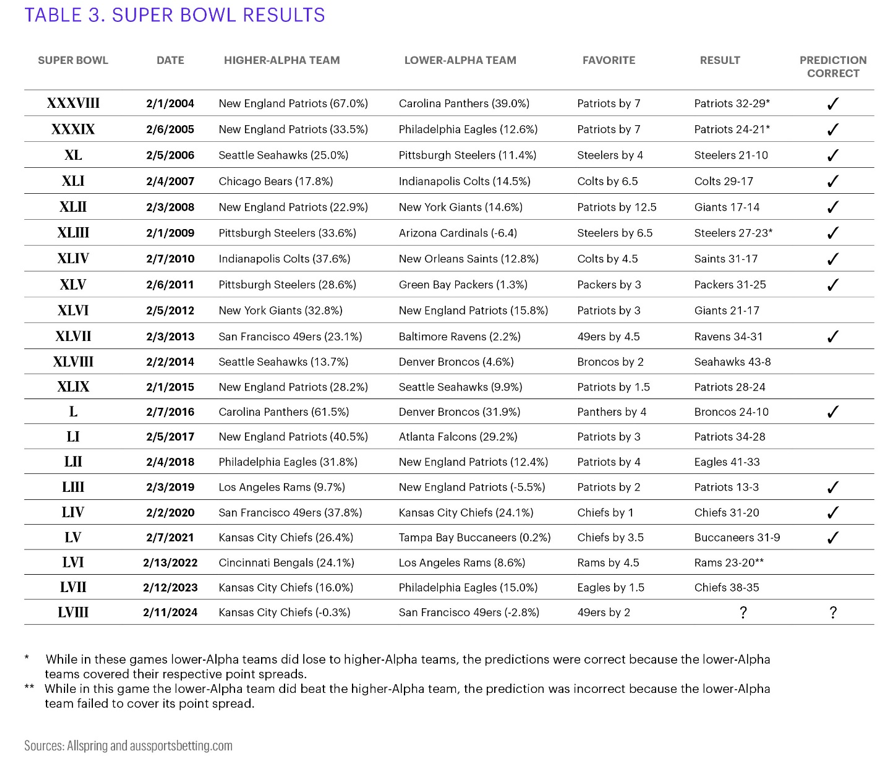Click 'New Orleans Saints (12.8%)'
This screenshot has width=895, height=762.
pyautogui.click(x=468, y=259)
